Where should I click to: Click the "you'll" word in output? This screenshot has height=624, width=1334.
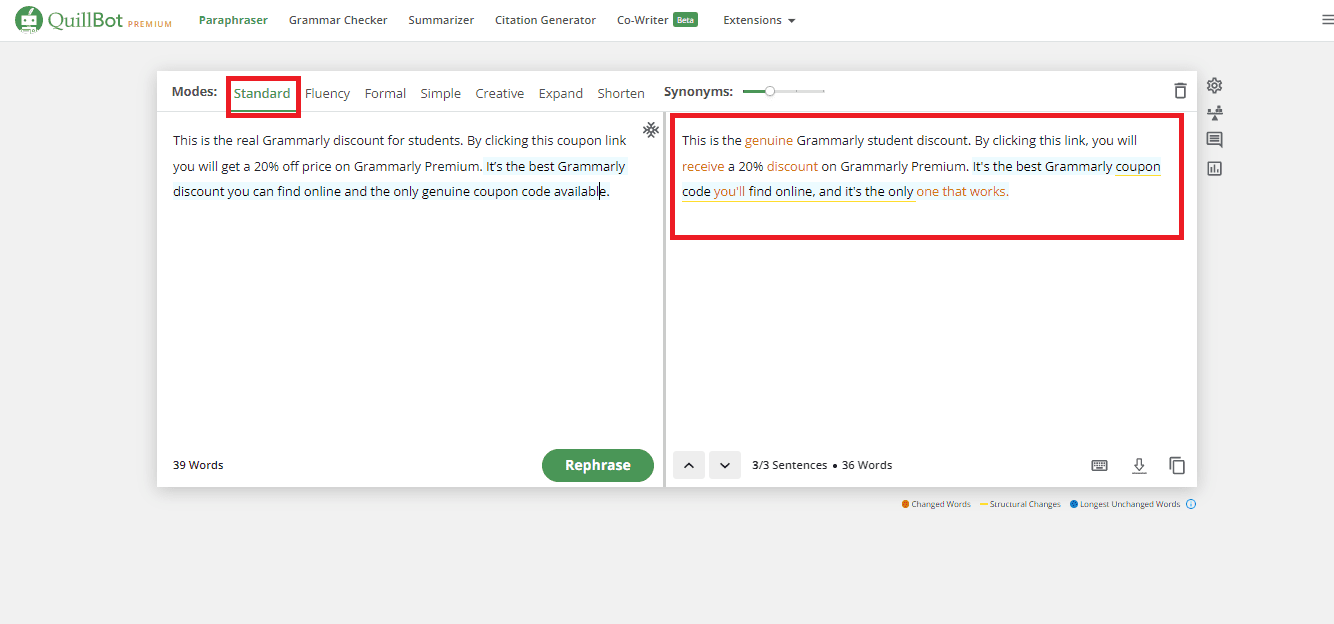point(729,191)
